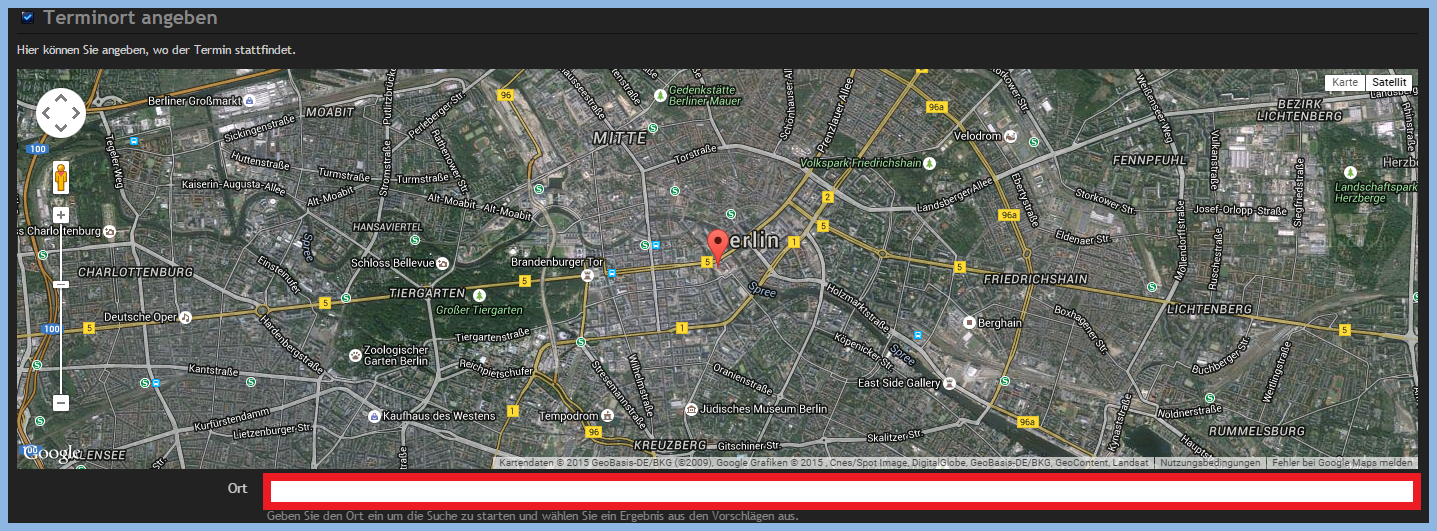This screenshot has width=1437, height=531.
Task: Uncheck the Terminort angeben checkbox
Action: coord(28,17)
